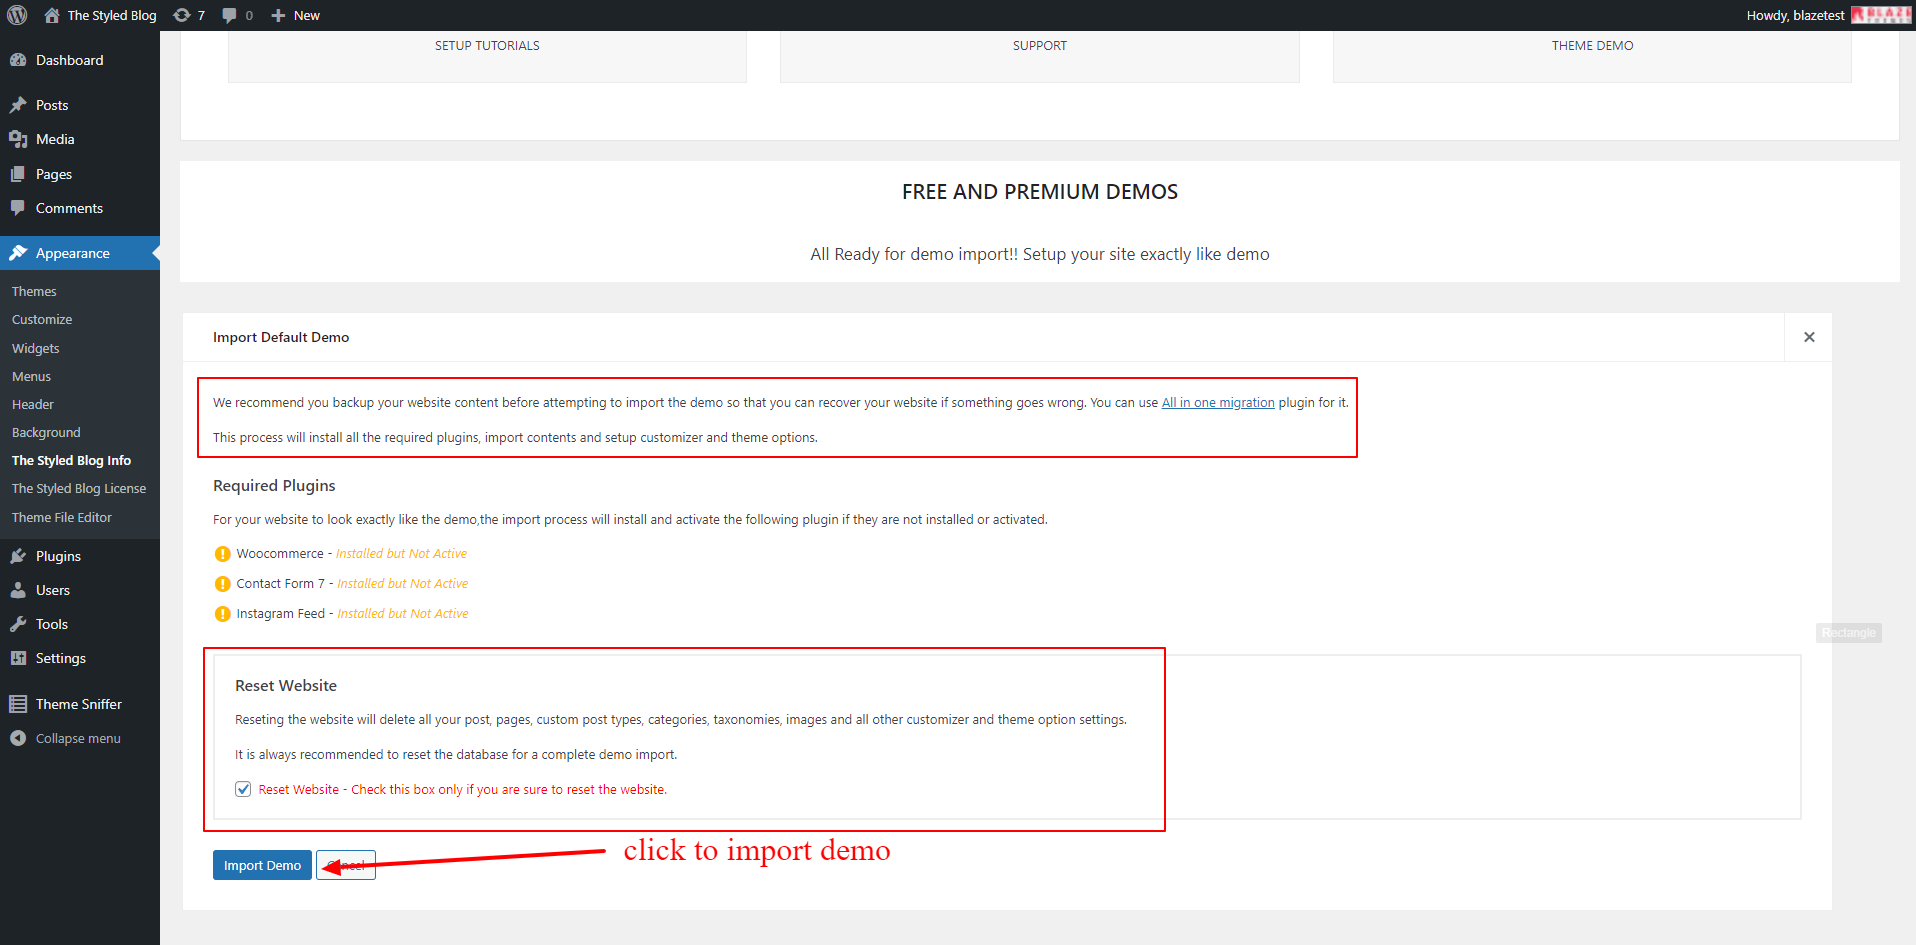1916x945 pixels.
Task: Uncheck the Reset Website checkbox
Action: point(243,789)
